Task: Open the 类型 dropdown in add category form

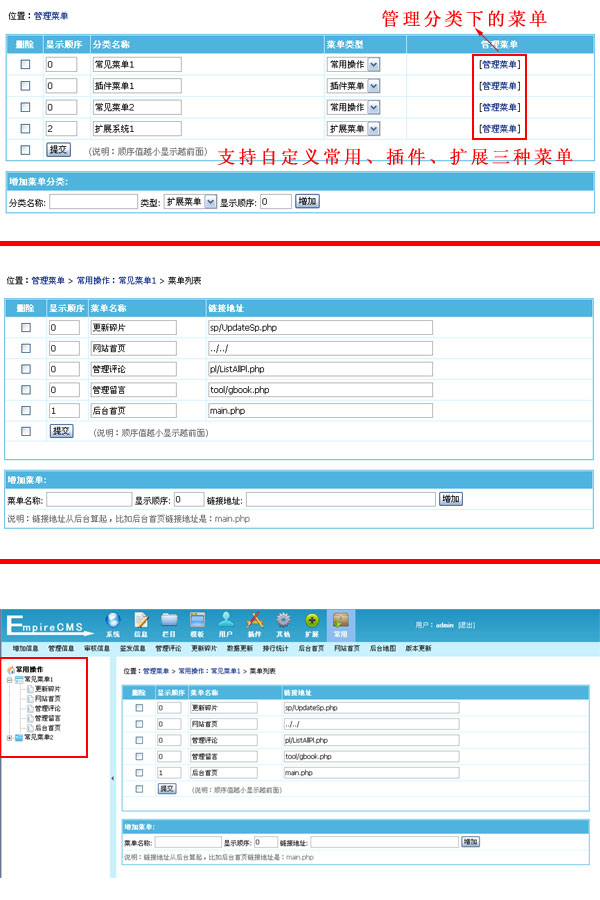Action: (210, 202)
